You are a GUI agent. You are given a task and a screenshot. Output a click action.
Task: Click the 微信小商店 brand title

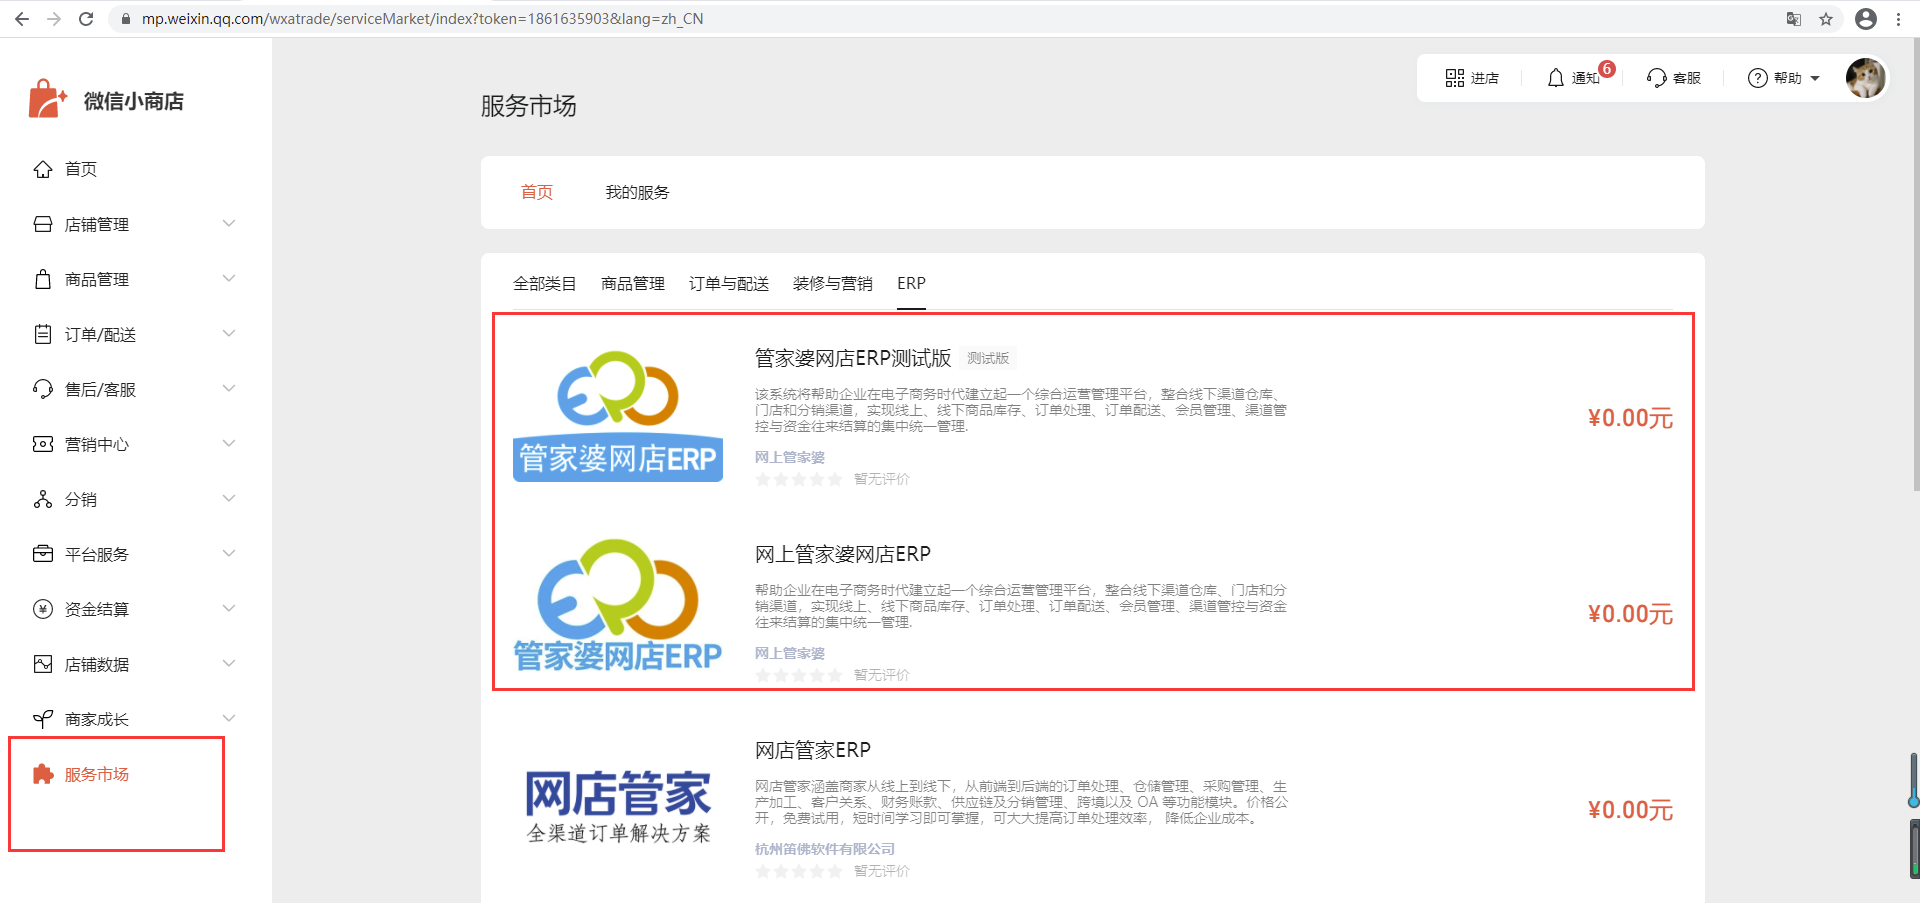pyautogui.click(x=134, y=101)
